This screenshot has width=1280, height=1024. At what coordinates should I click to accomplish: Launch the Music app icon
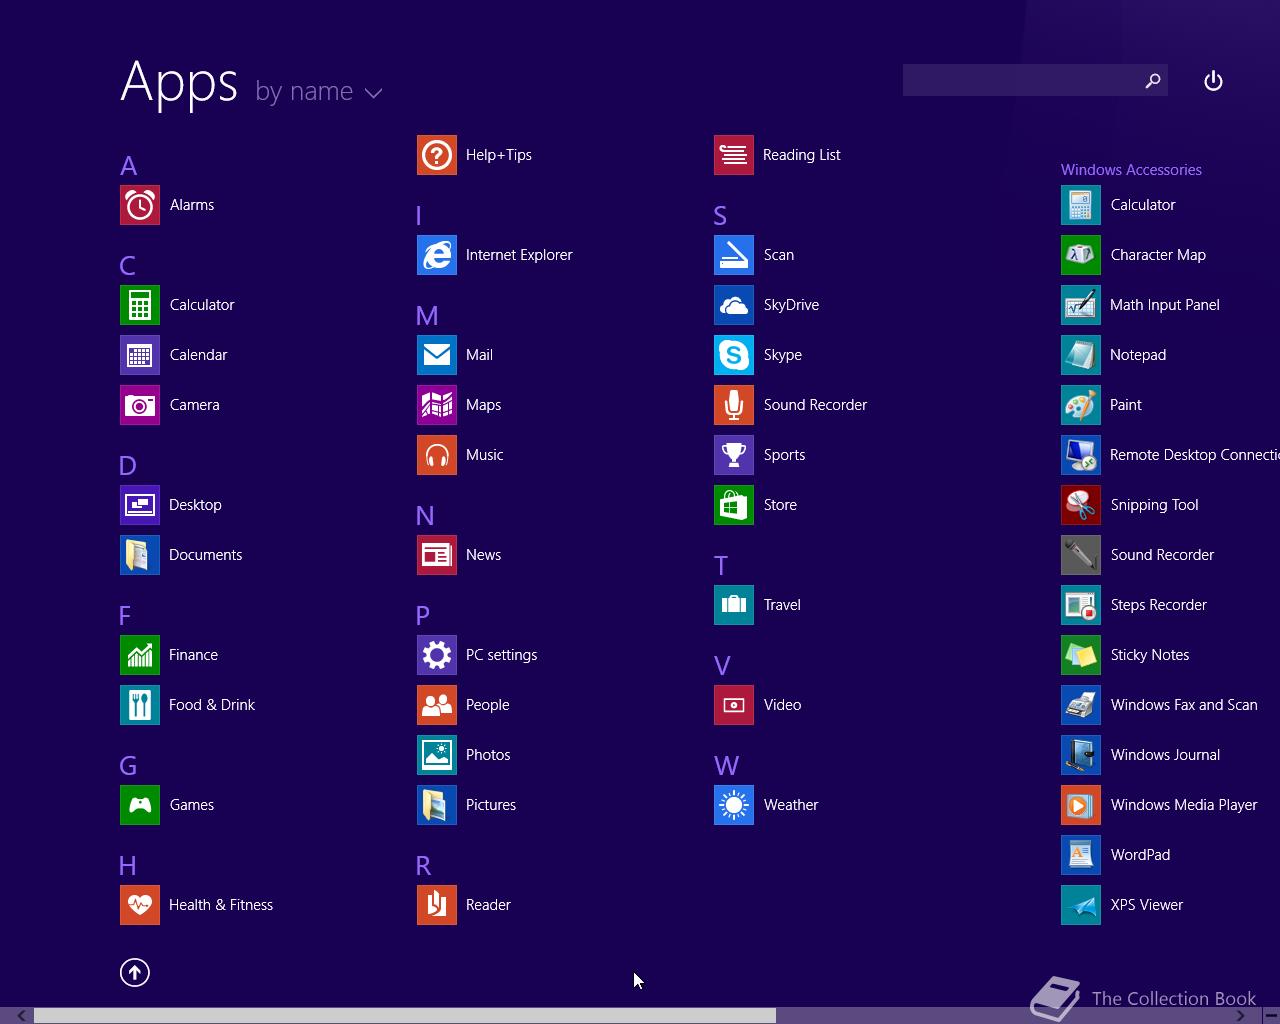(x=437, y=455)
